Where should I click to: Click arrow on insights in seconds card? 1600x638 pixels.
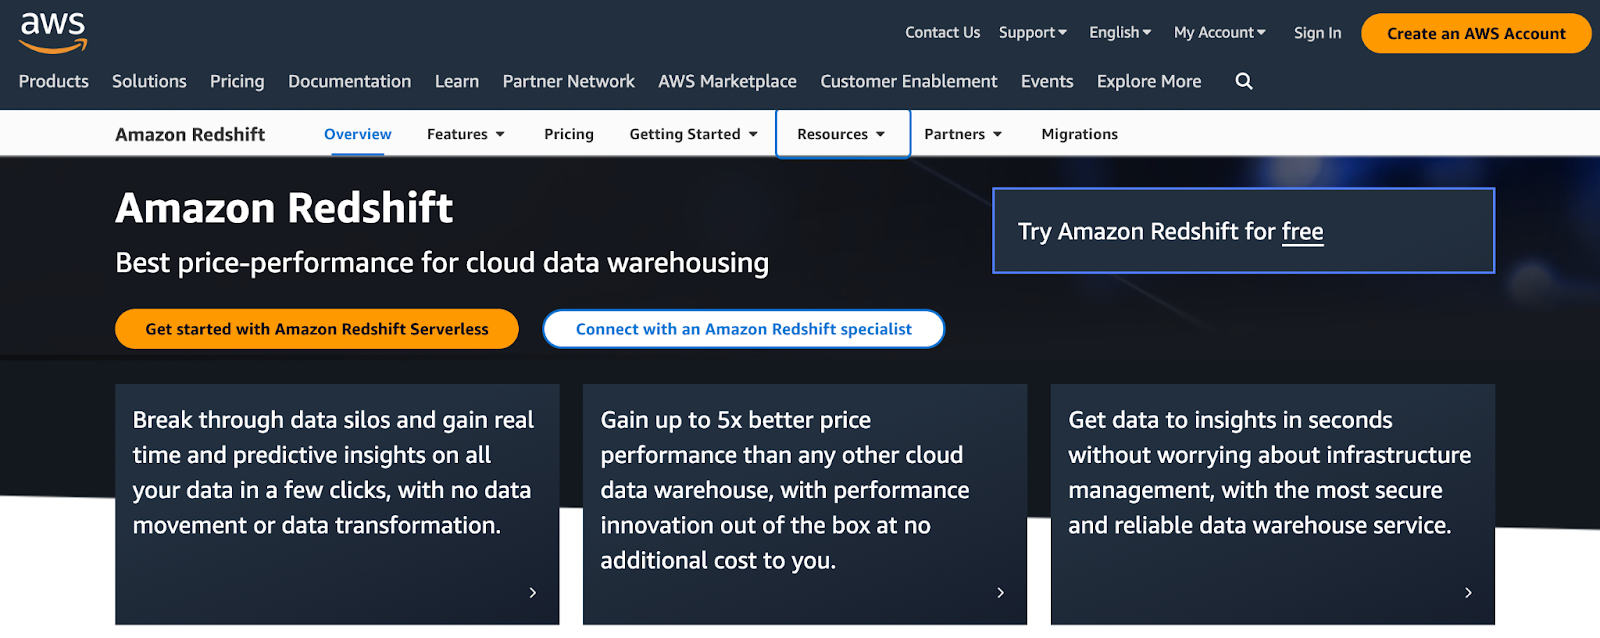coord(1468,593)
